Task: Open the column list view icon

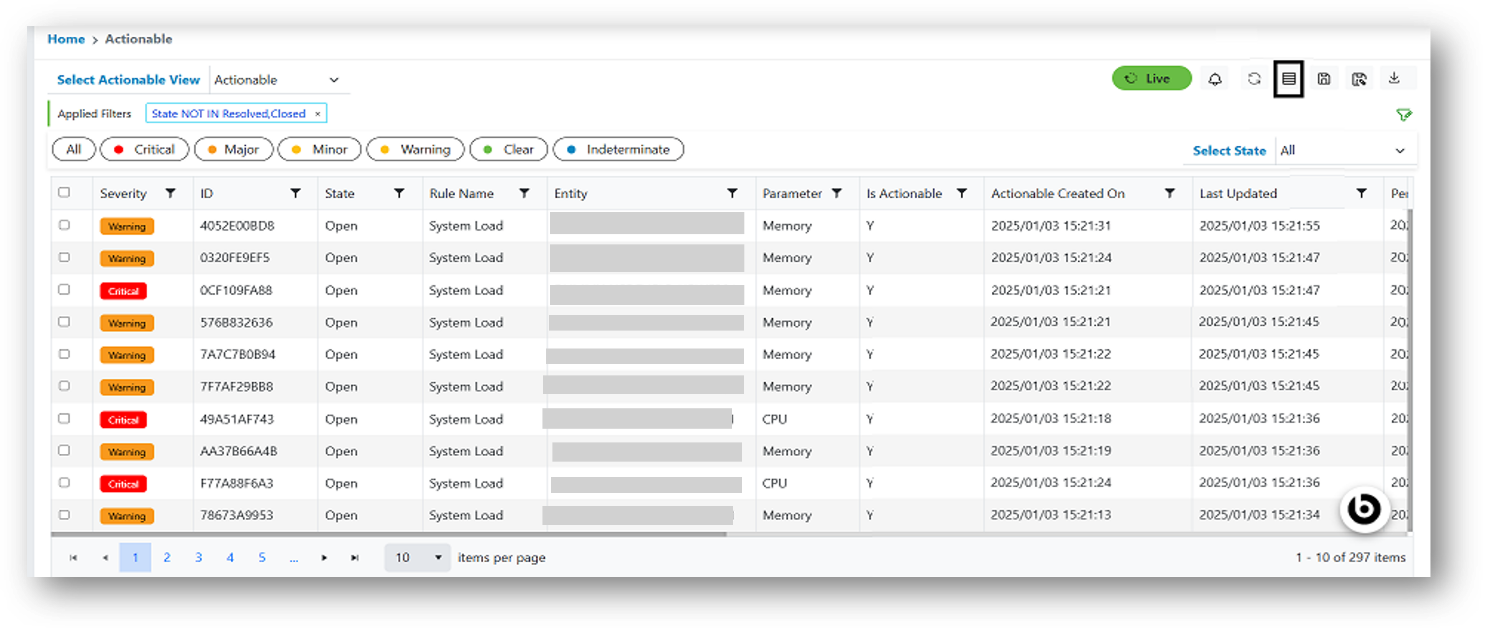Action: [x=1289, y=79]
